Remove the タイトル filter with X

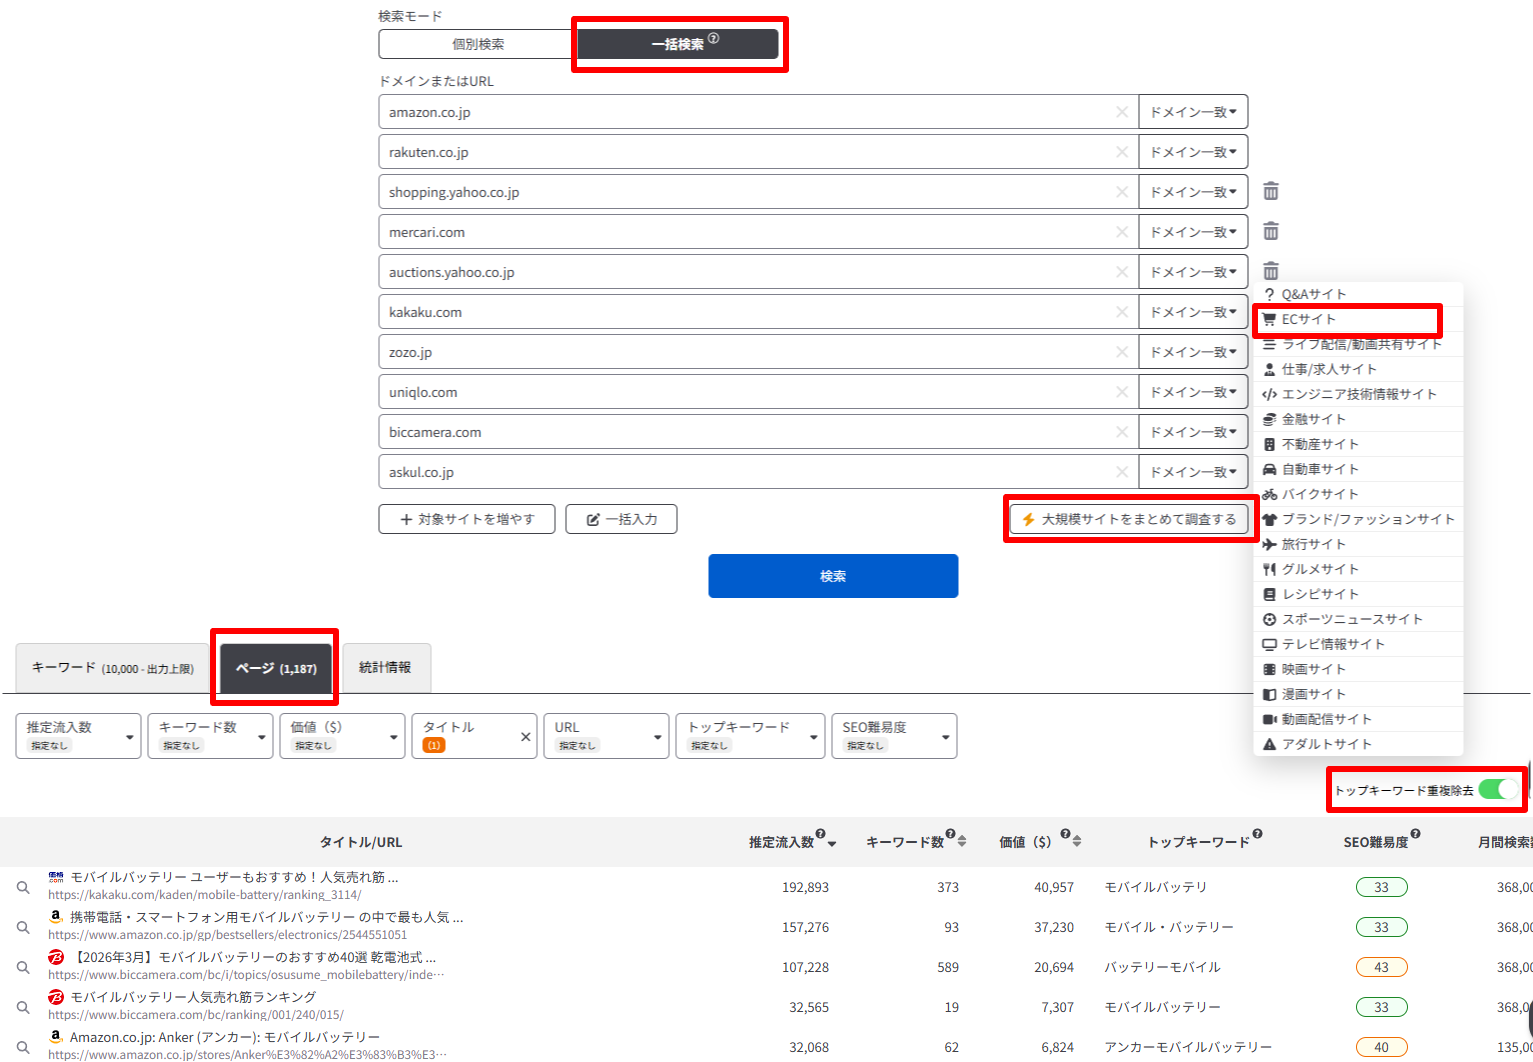(x=525, y=737)
